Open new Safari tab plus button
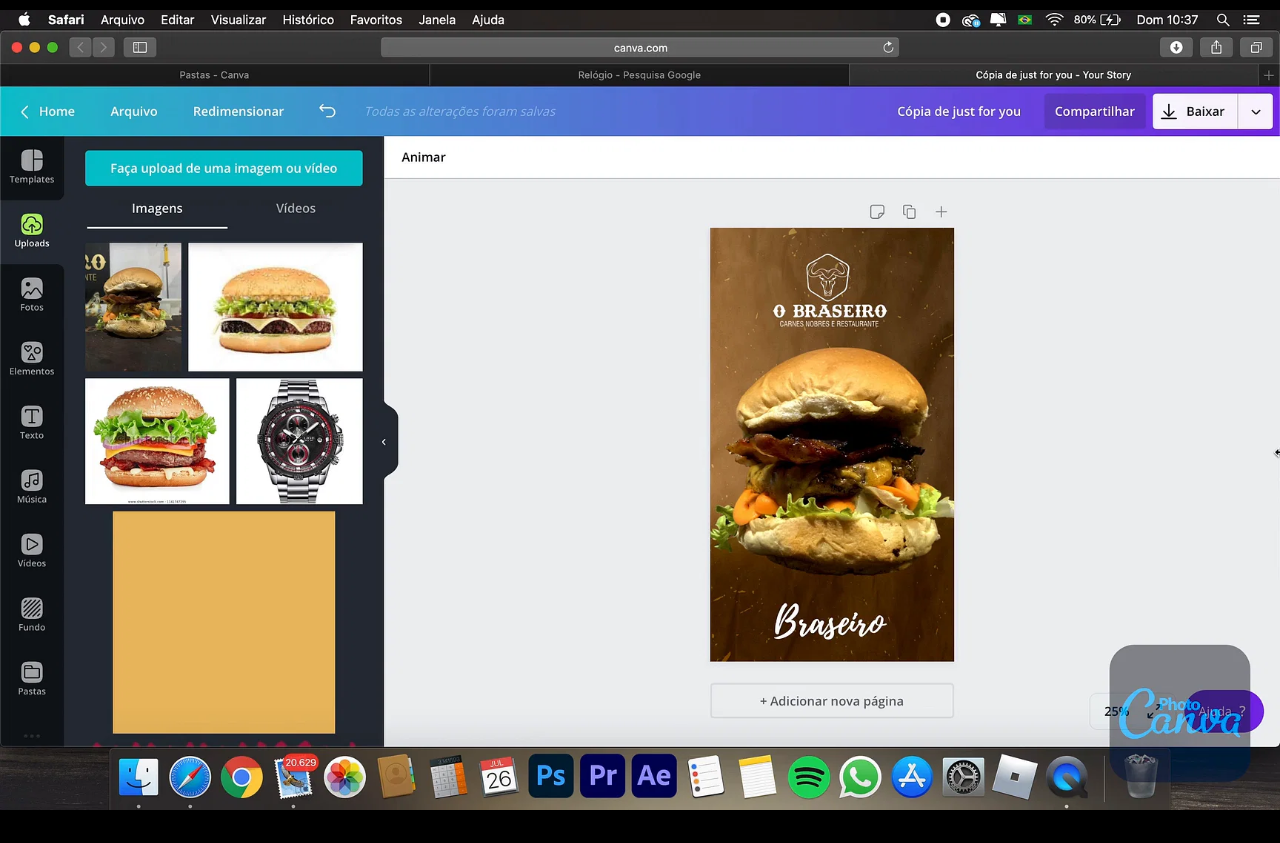The image size is (1280, 843). (x=1269, y=75)
